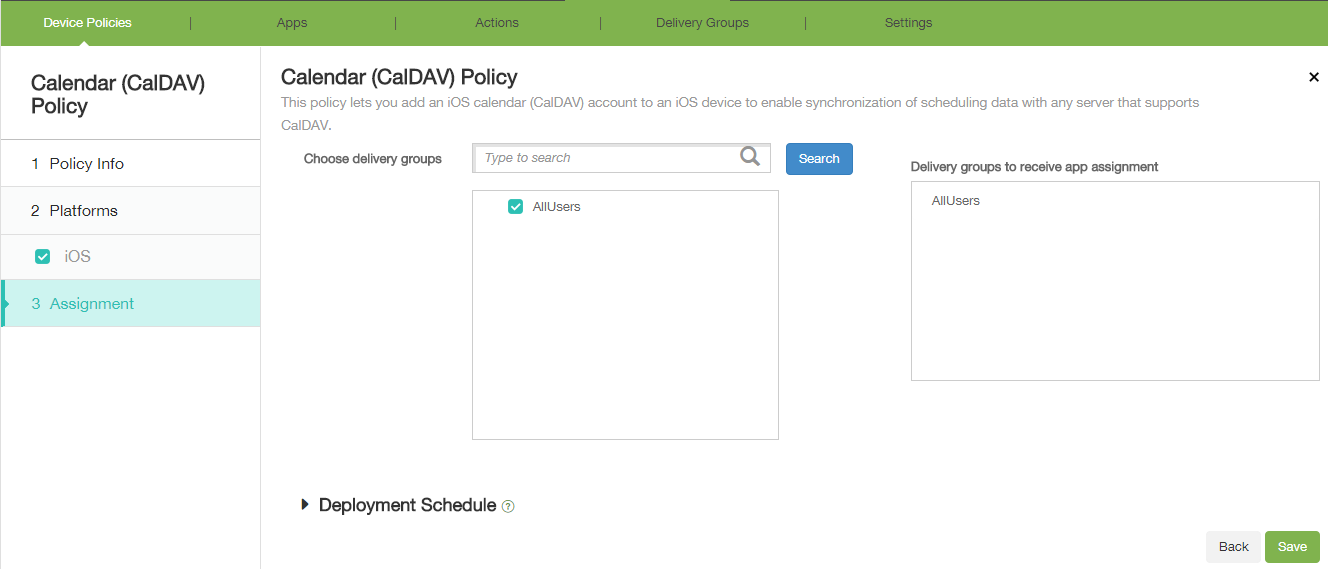Viewport: 1328px width, 569px height.
Task: Expand the Deployment Schedule section
Action: pyautogui.click(x=306, y=505)
